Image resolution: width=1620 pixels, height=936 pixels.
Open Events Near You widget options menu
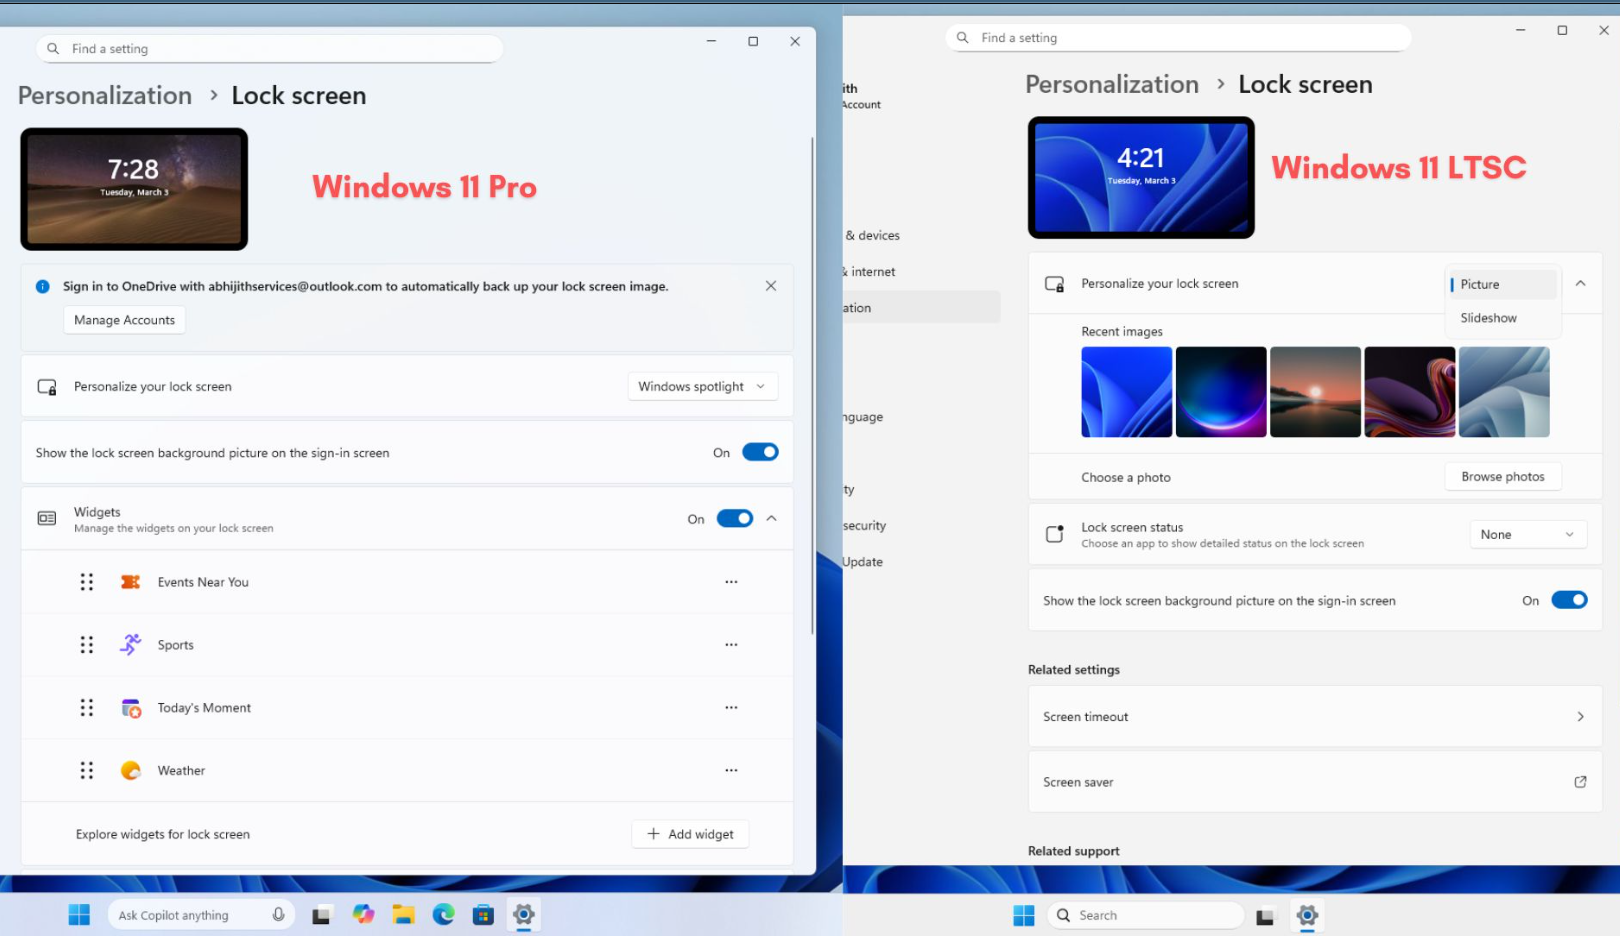tap(731, 582)
